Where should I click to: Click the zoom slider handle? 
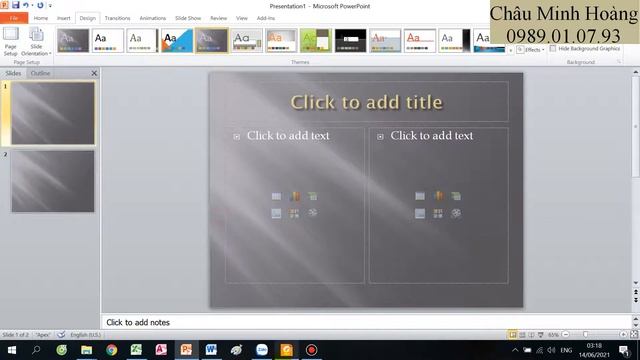(x=585, y=335)
